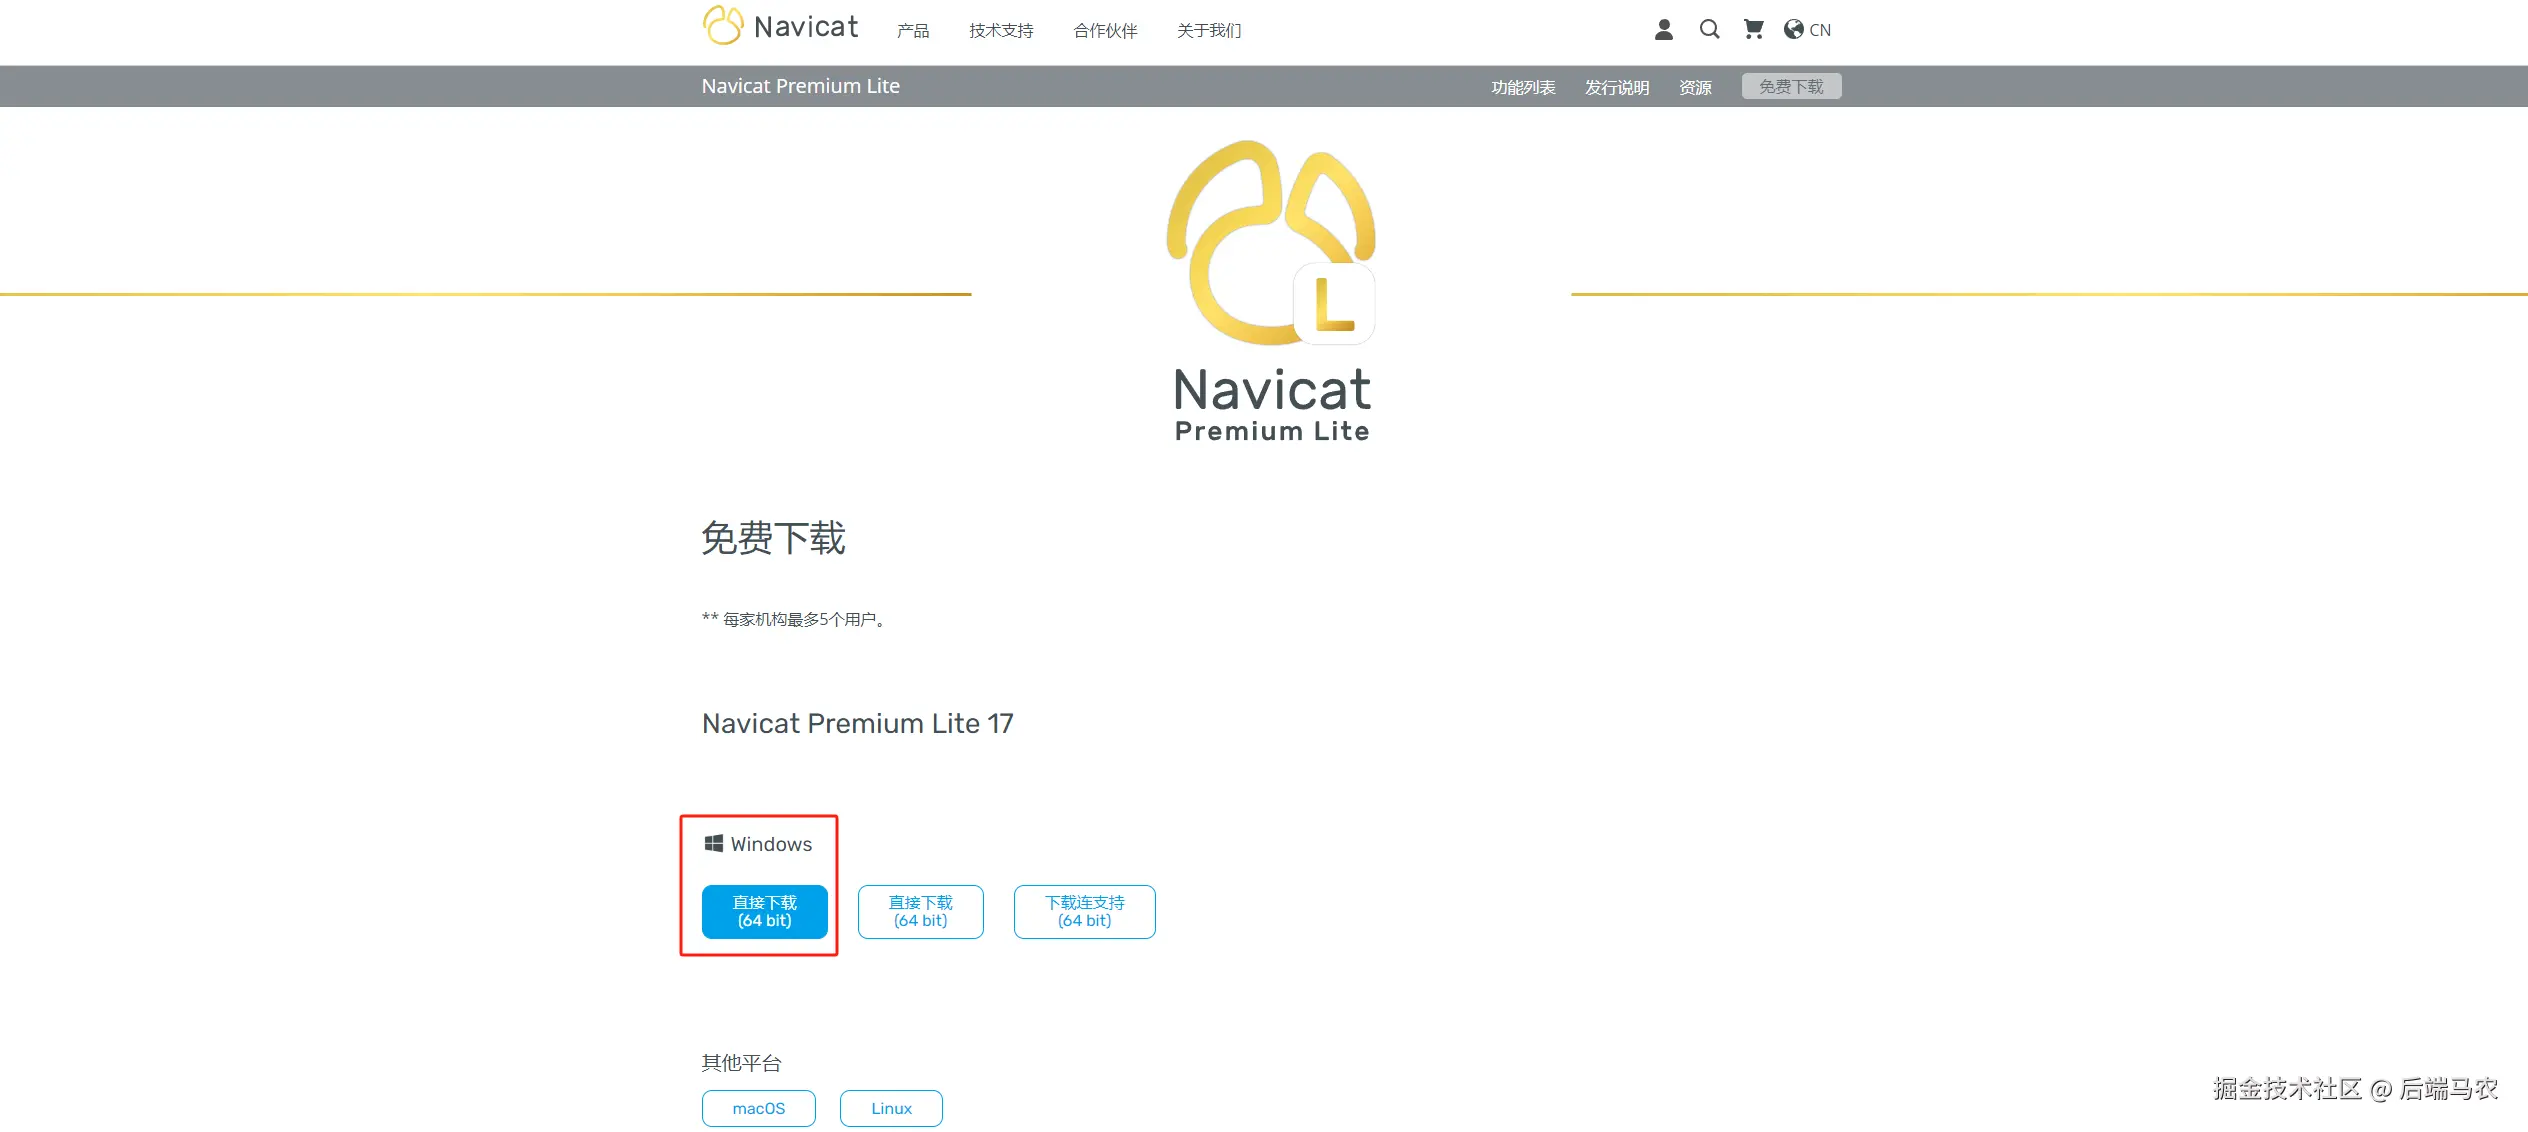Select the macOS platform button
This screenshot has height=1132, width=2528.
(x=758, y=1108)
